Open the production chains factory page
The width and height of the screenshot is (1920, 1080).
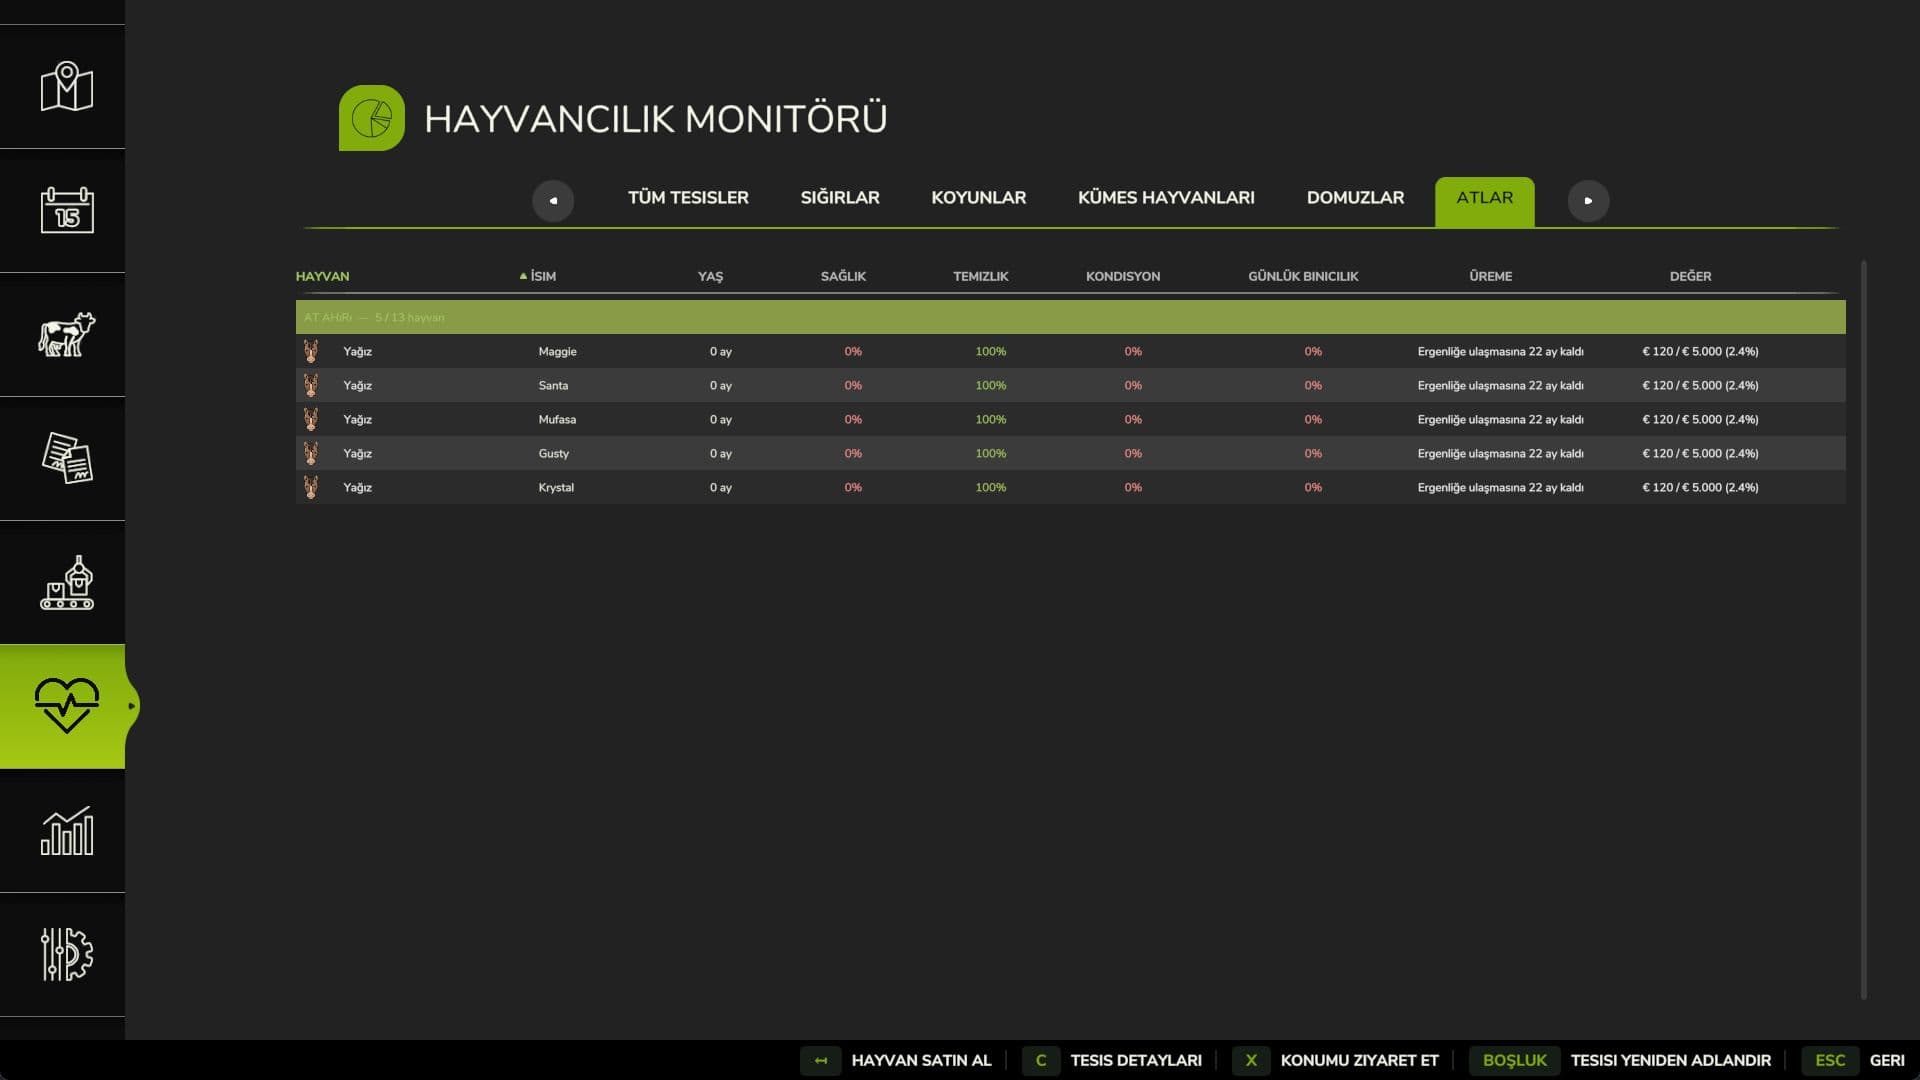click(x=66, y=583)
